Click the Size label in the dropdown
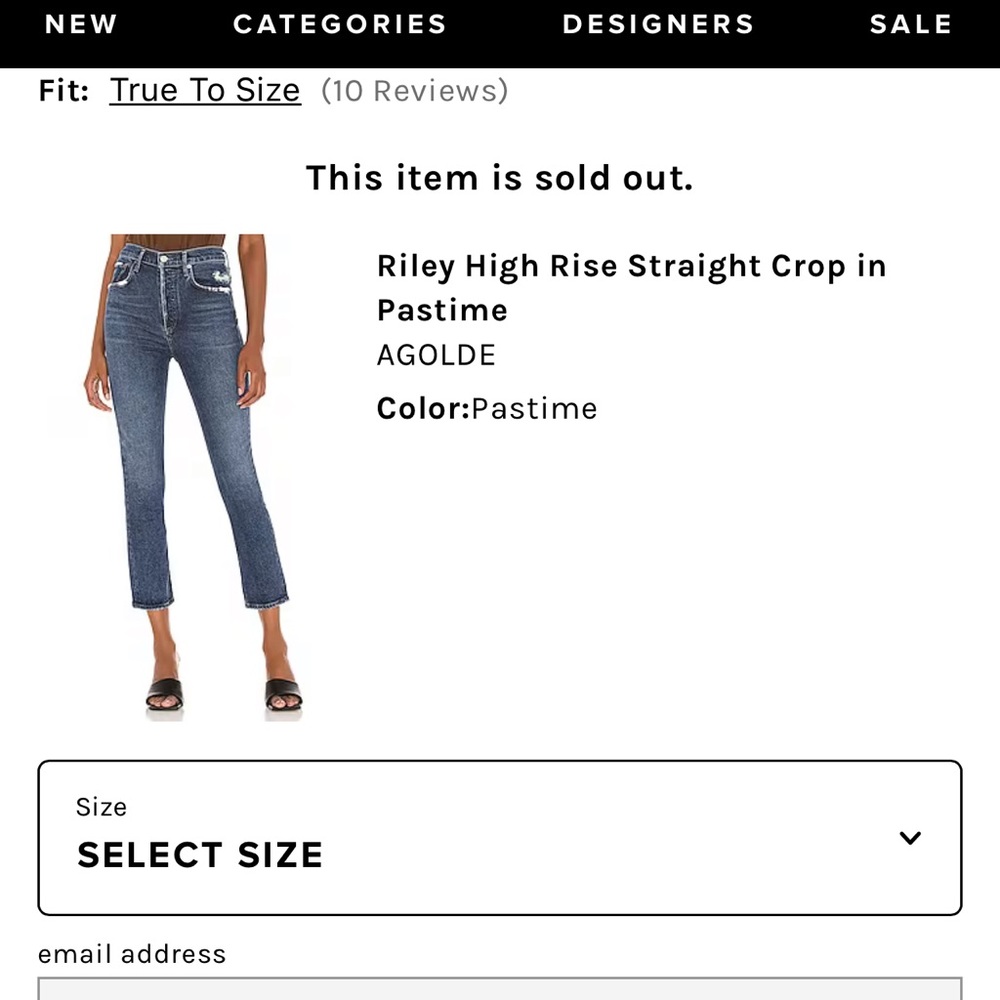The image size is (1000, 1000). pos(101,807)
